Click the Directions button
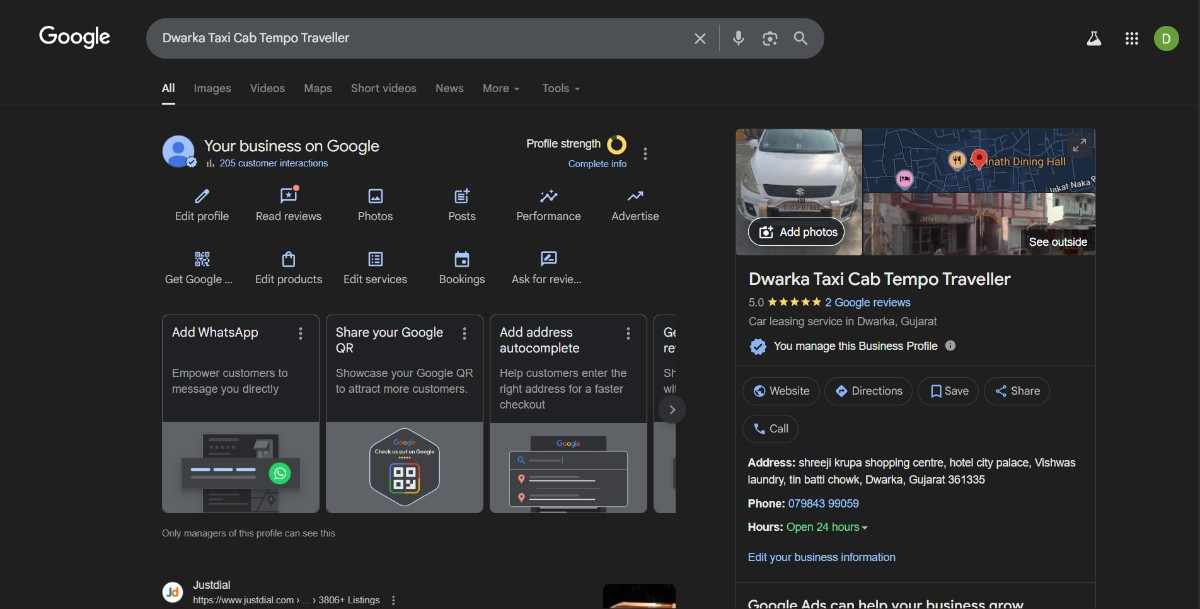Screen dimensions: 1200x609 [x=868, y=391]
